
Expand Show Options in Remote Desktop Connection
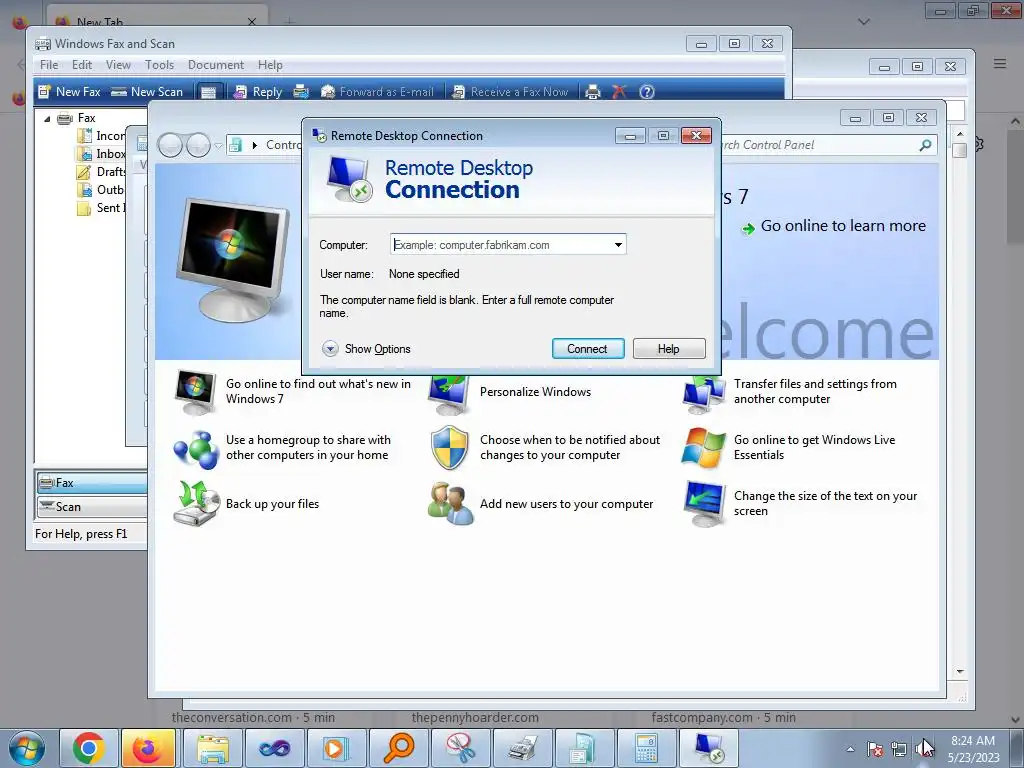point(366,349)
